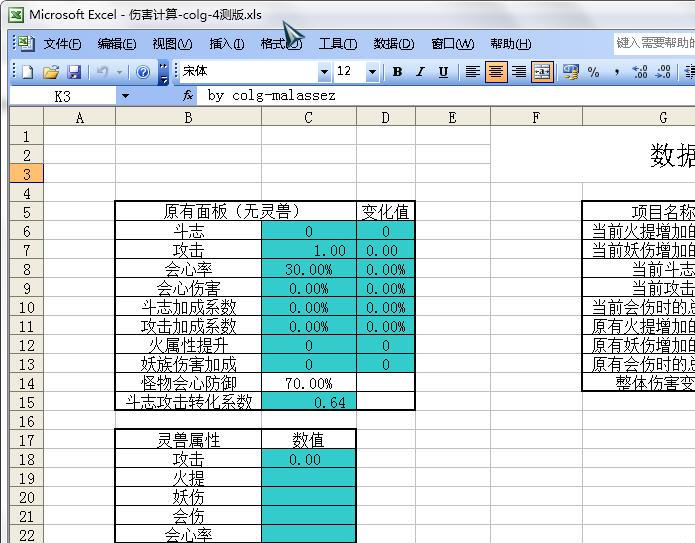Click the Increase Decimal icon
Screen dimensions: 695x543
(x=640, y=72)
